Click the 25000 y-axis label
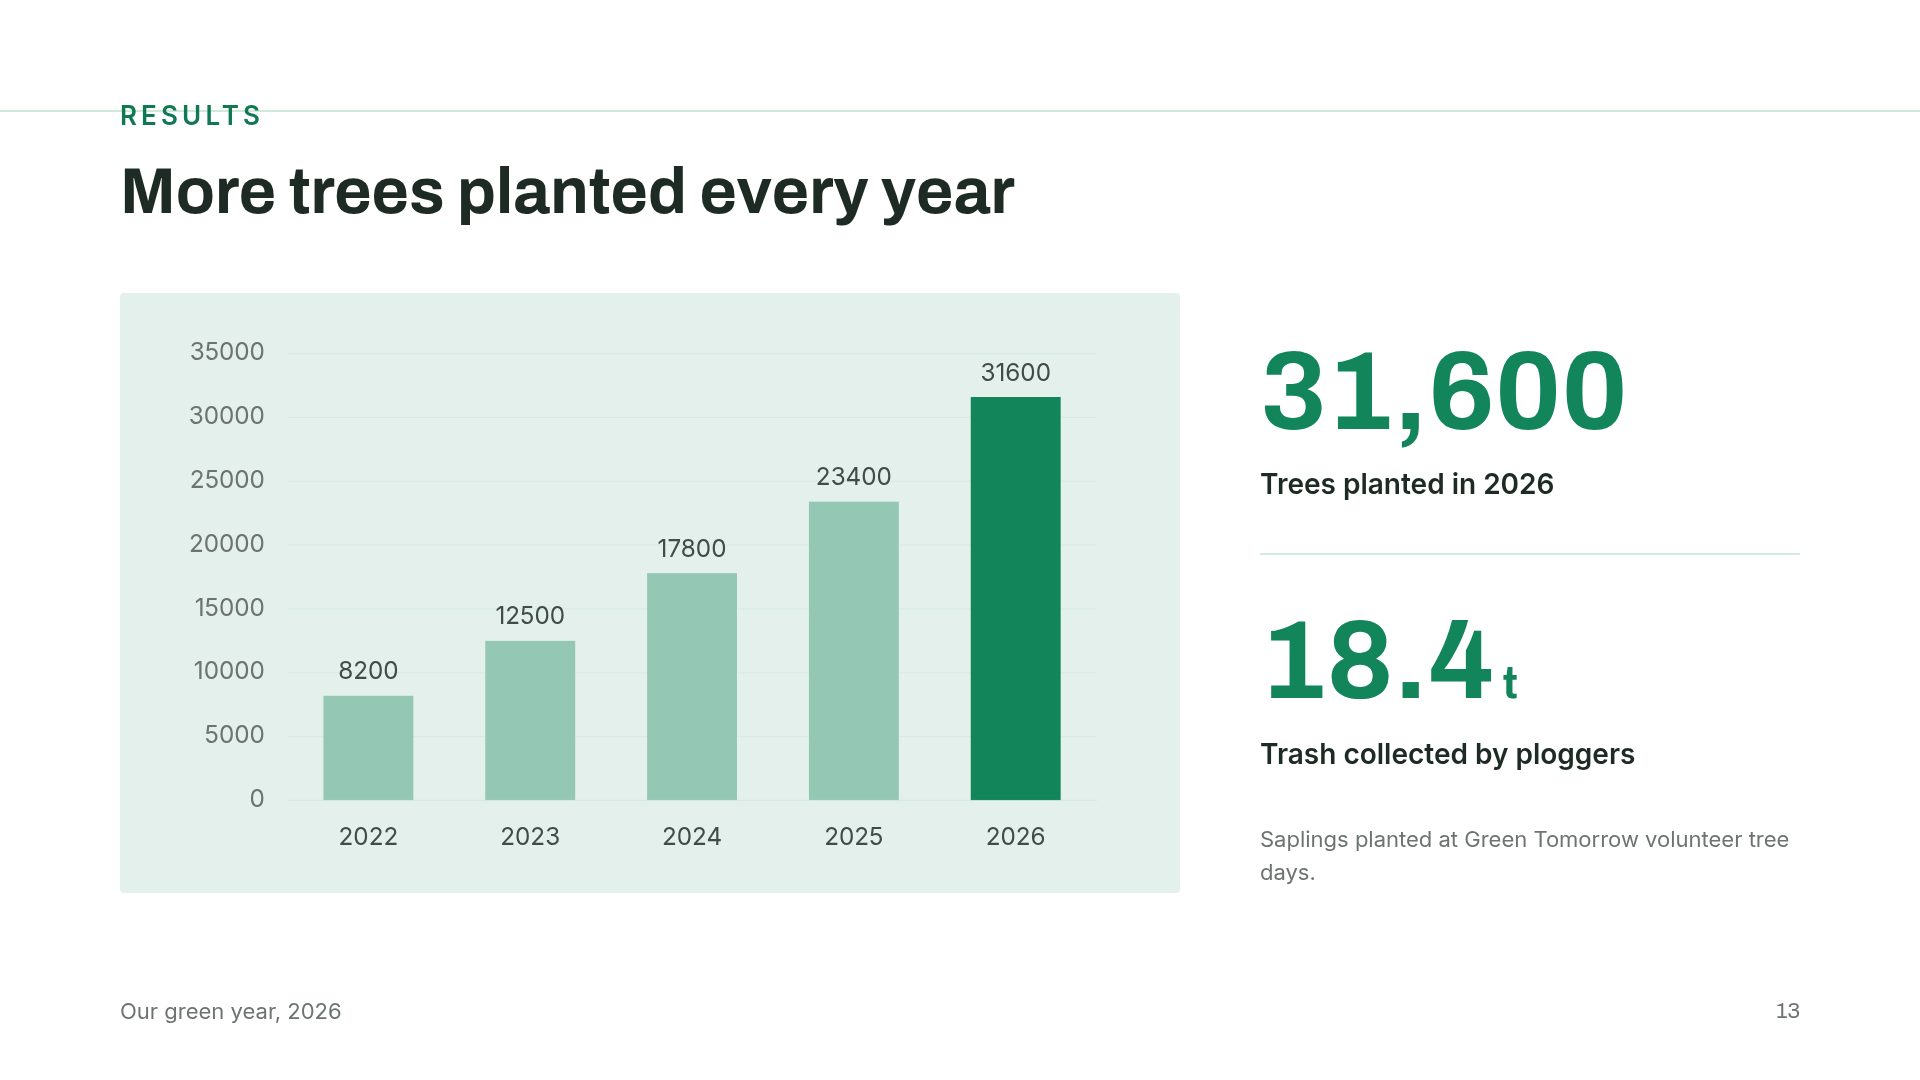Image resolution: width=1920 pixels, height=1080 pixels. 227,480
